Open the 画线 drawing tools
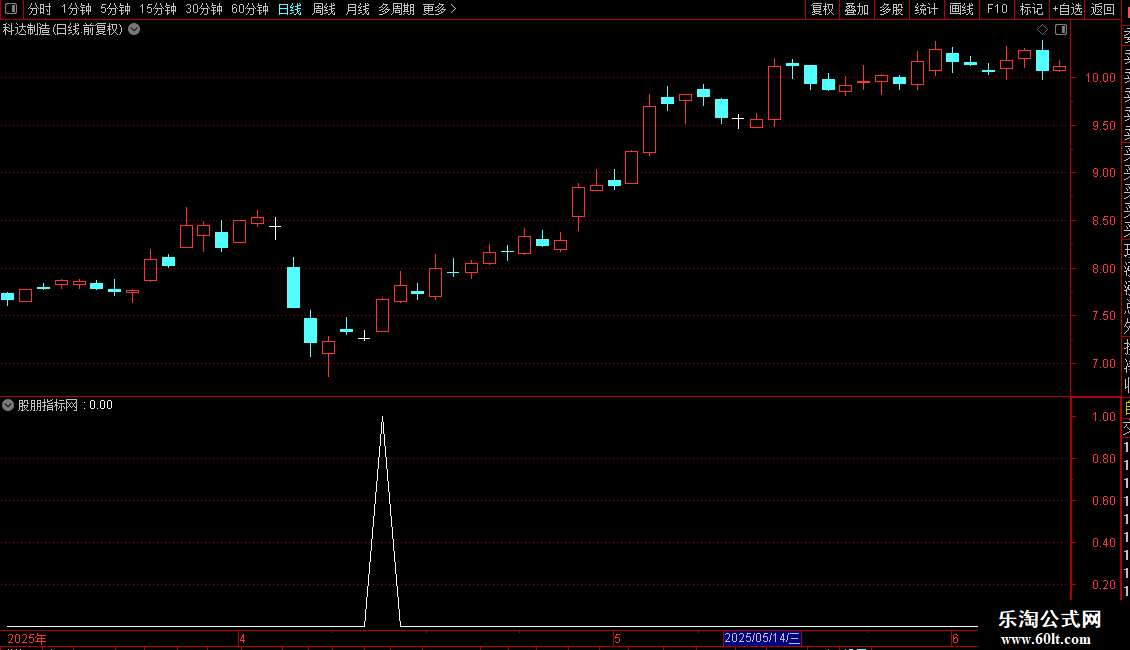 pyautogui.click(x=961, y=9)
